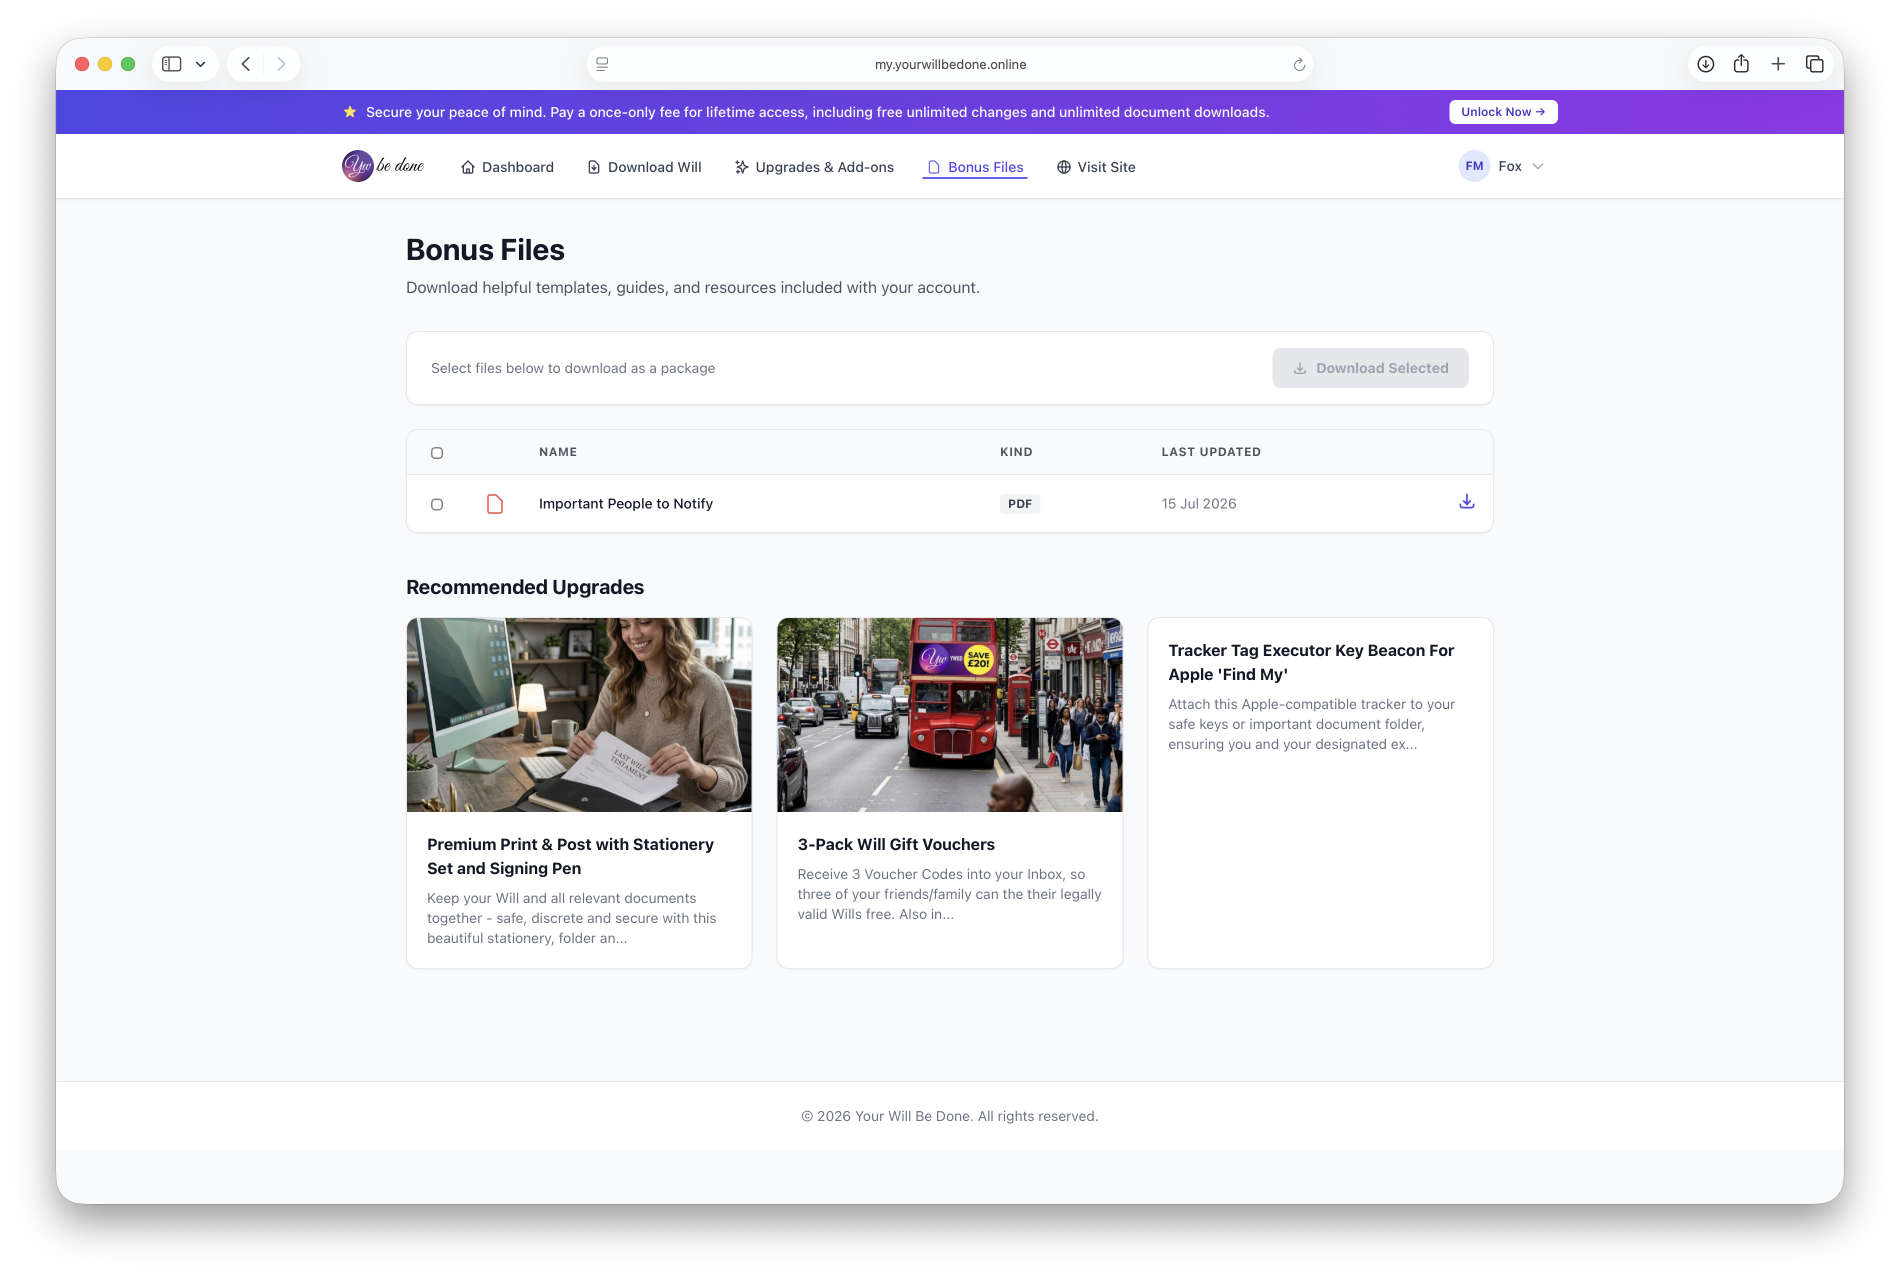This screenshot has height=1278, width=1900.
Task: Click the 3-Pack Will Gift Vouchers title
Action: tap(896, 844)
